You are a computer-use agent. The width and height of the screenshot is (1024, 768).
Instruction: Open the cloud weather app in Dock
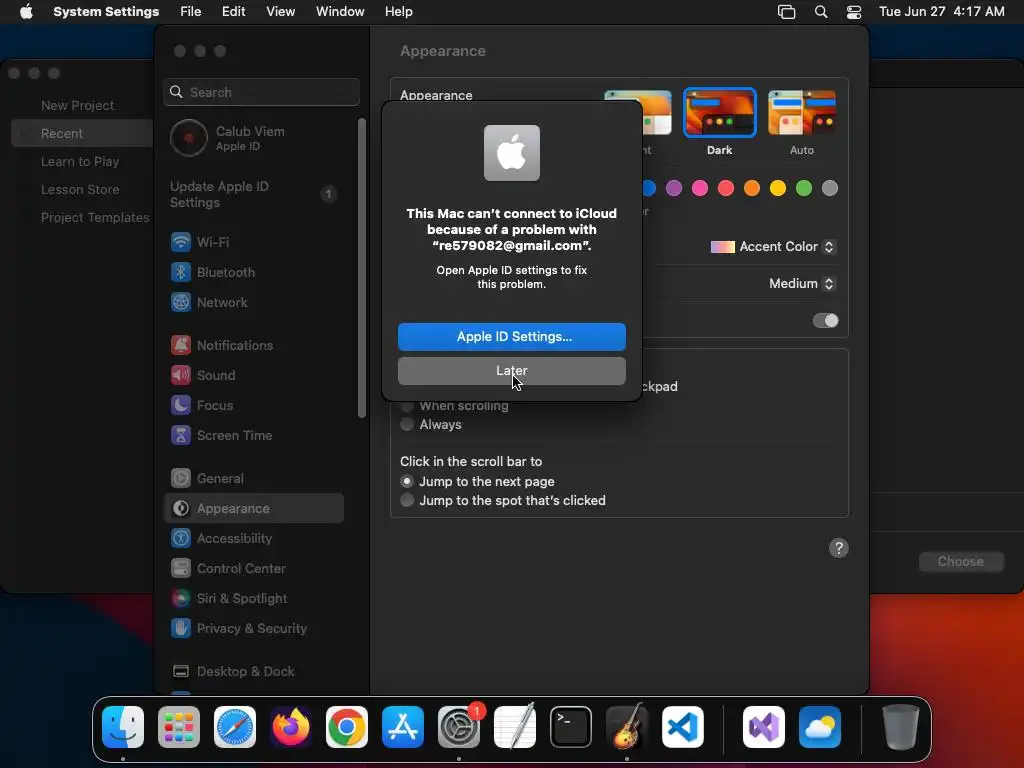pyautogui.click(x=820, y=727)
